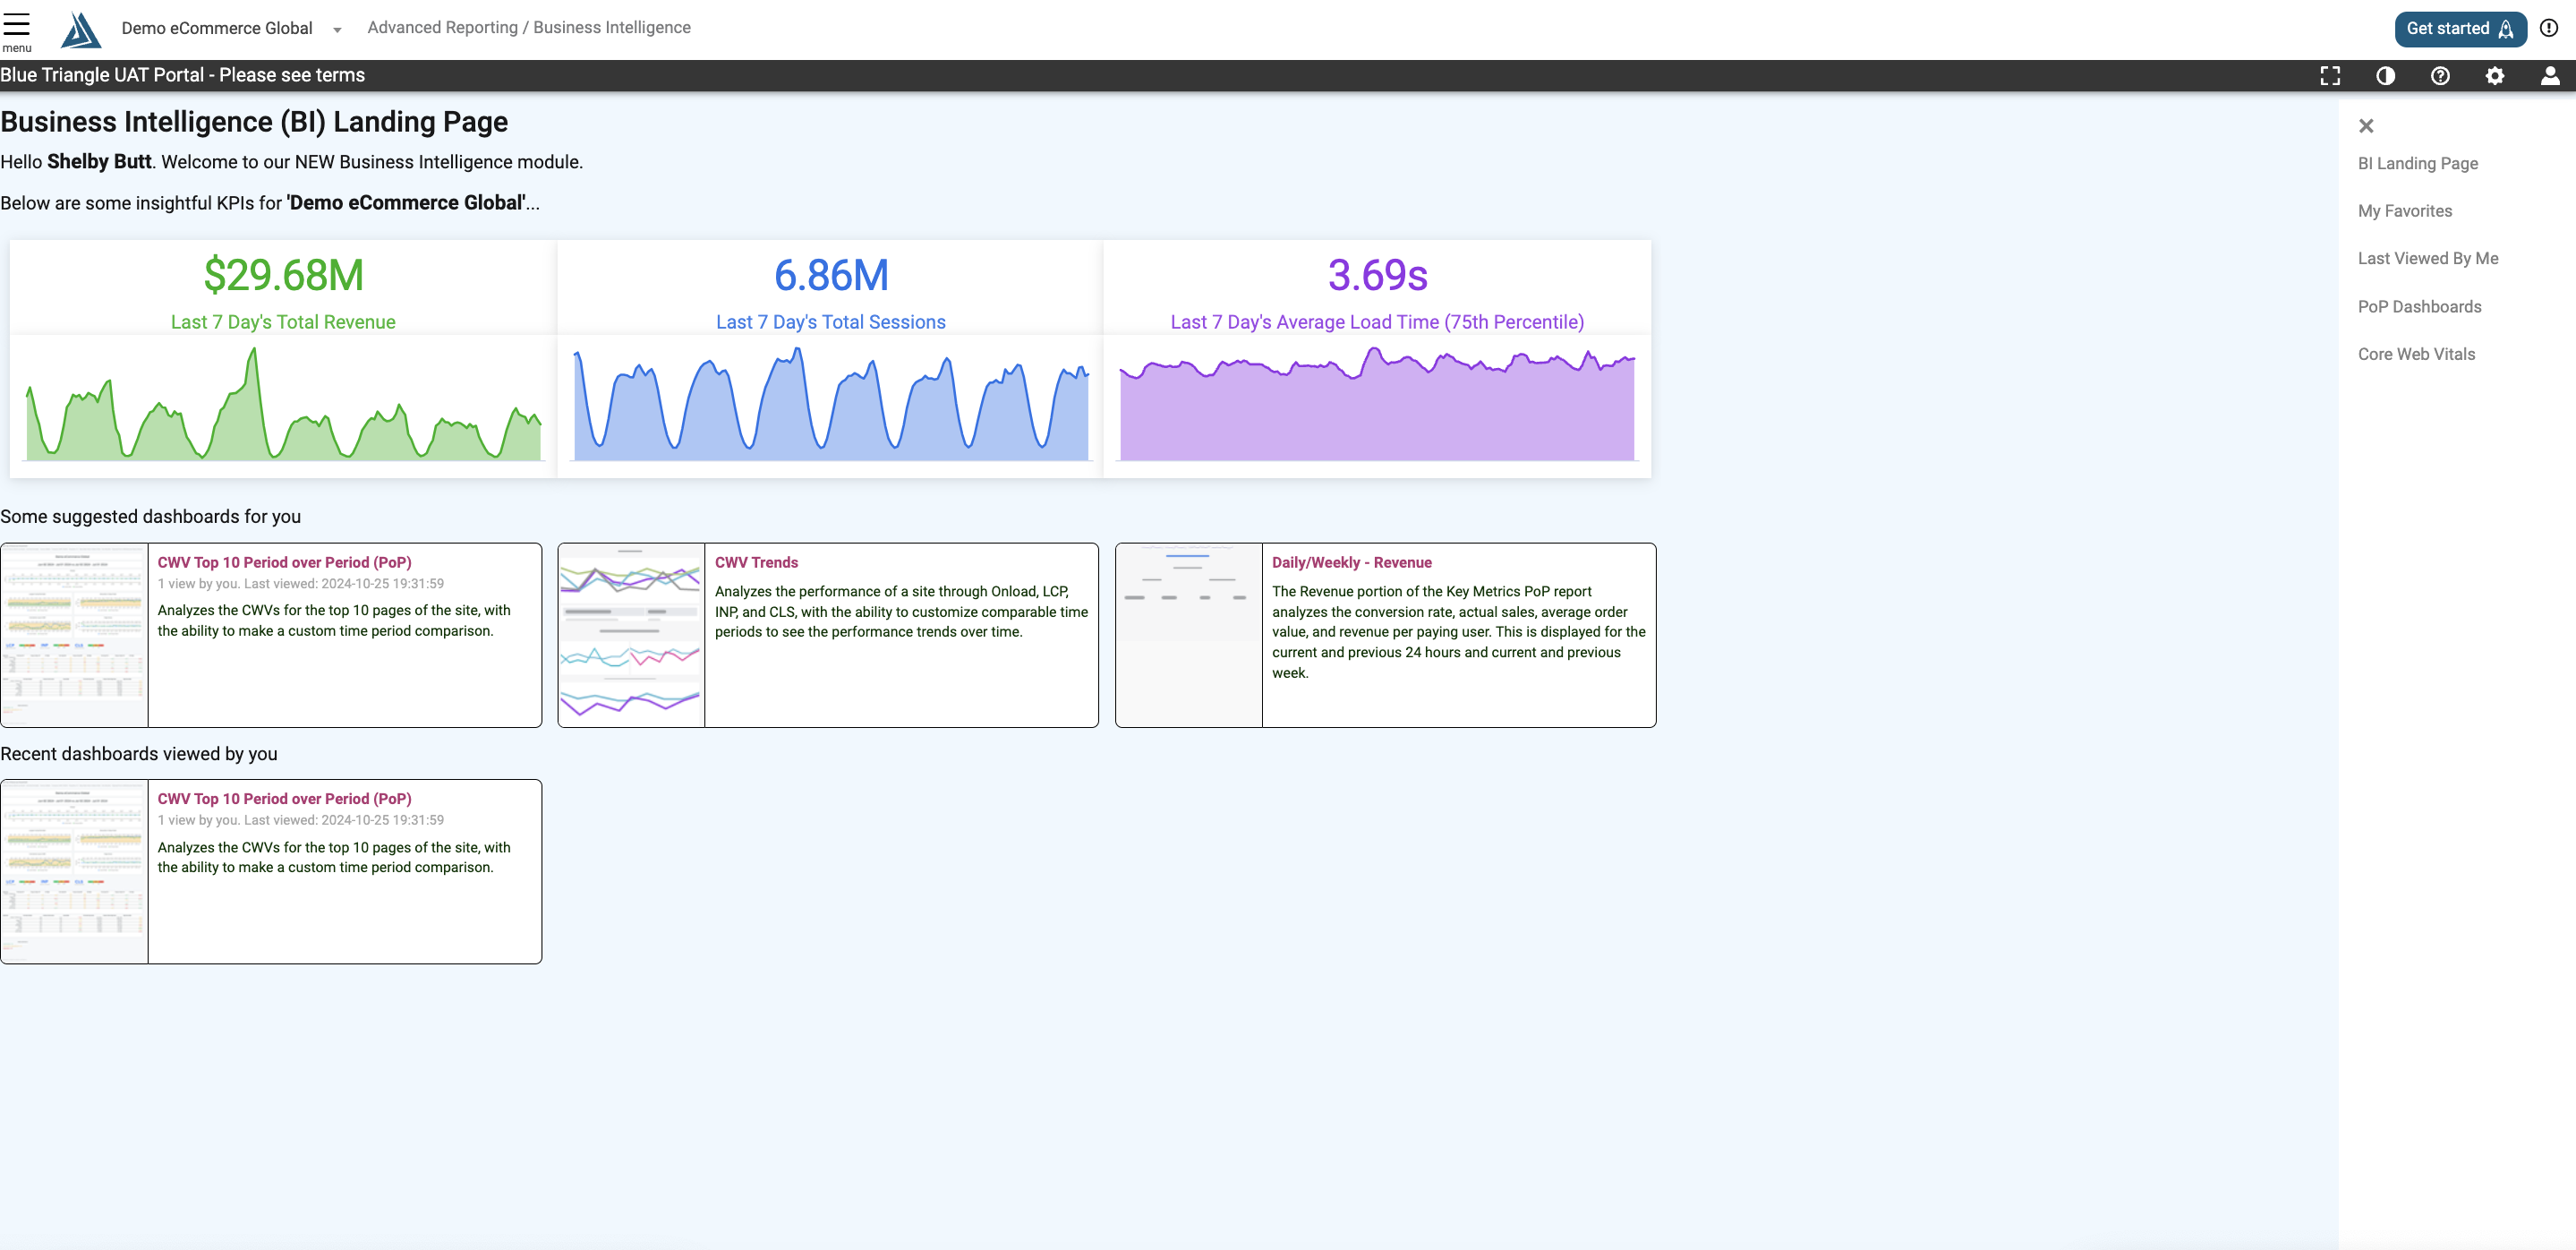Enter fullscreen mode via the fullscreen icon
This screenshot has width=2576, height=1250.
tap(2330, 76)
